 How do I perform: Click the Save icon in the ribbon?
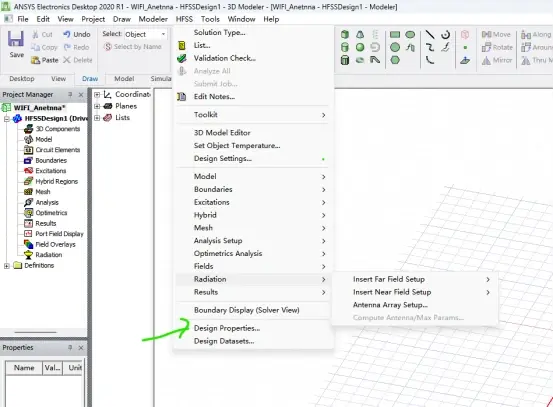point(16,39)
